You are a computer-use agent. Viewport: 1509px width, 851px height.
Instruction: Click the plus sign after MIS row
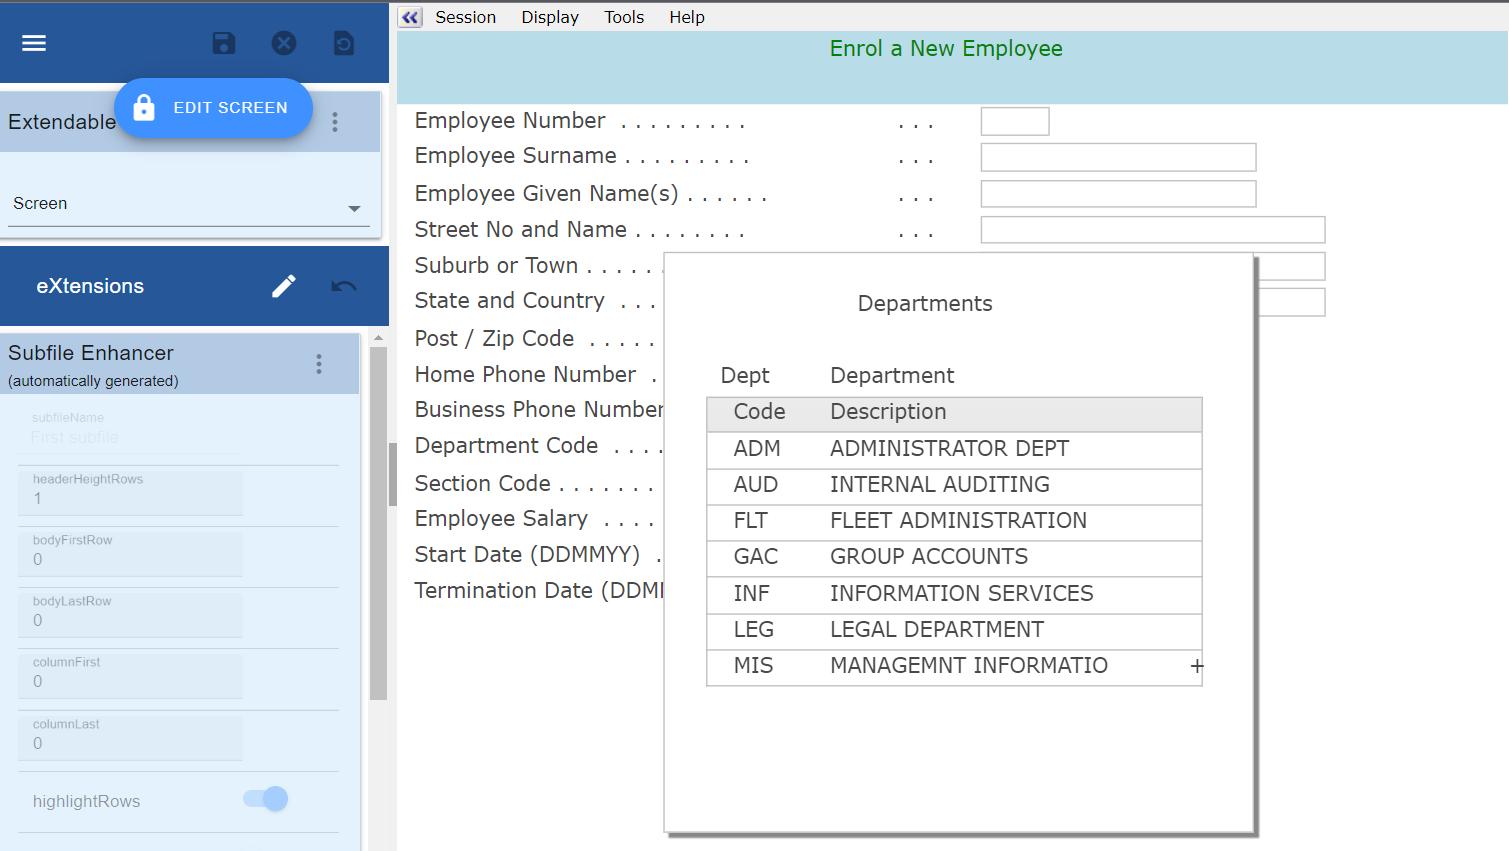[1196, 666]
